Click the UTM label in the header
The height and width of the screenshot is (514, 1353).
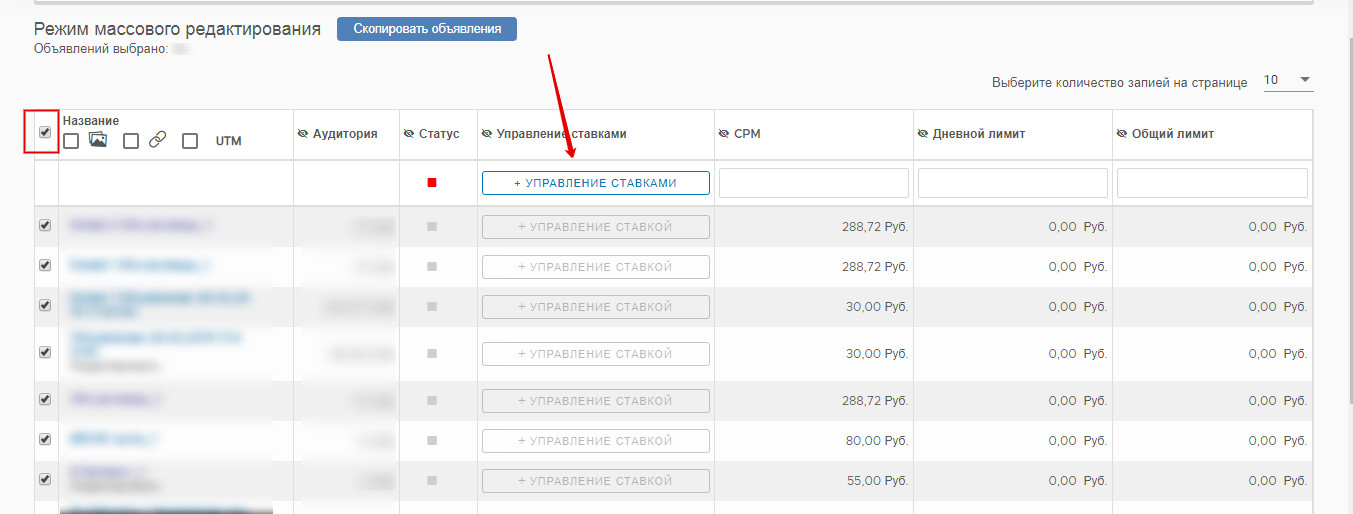click(x=228, y=142)
